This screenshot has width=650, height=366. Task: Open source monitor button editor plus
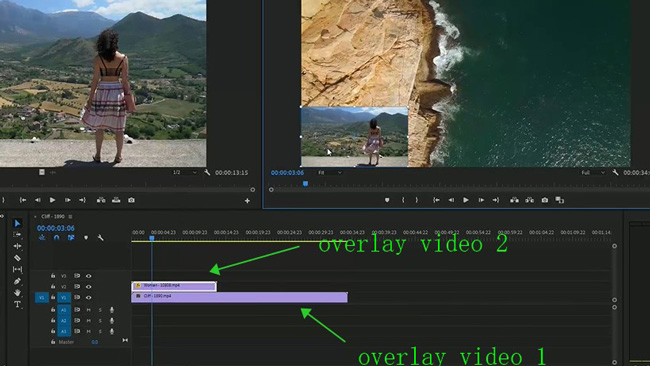(x=247, y=201)
